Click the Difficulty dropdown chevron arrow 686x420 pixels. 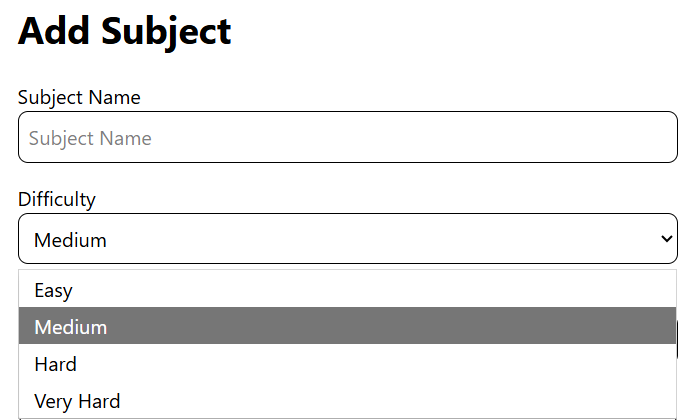(x=666, y=239)
